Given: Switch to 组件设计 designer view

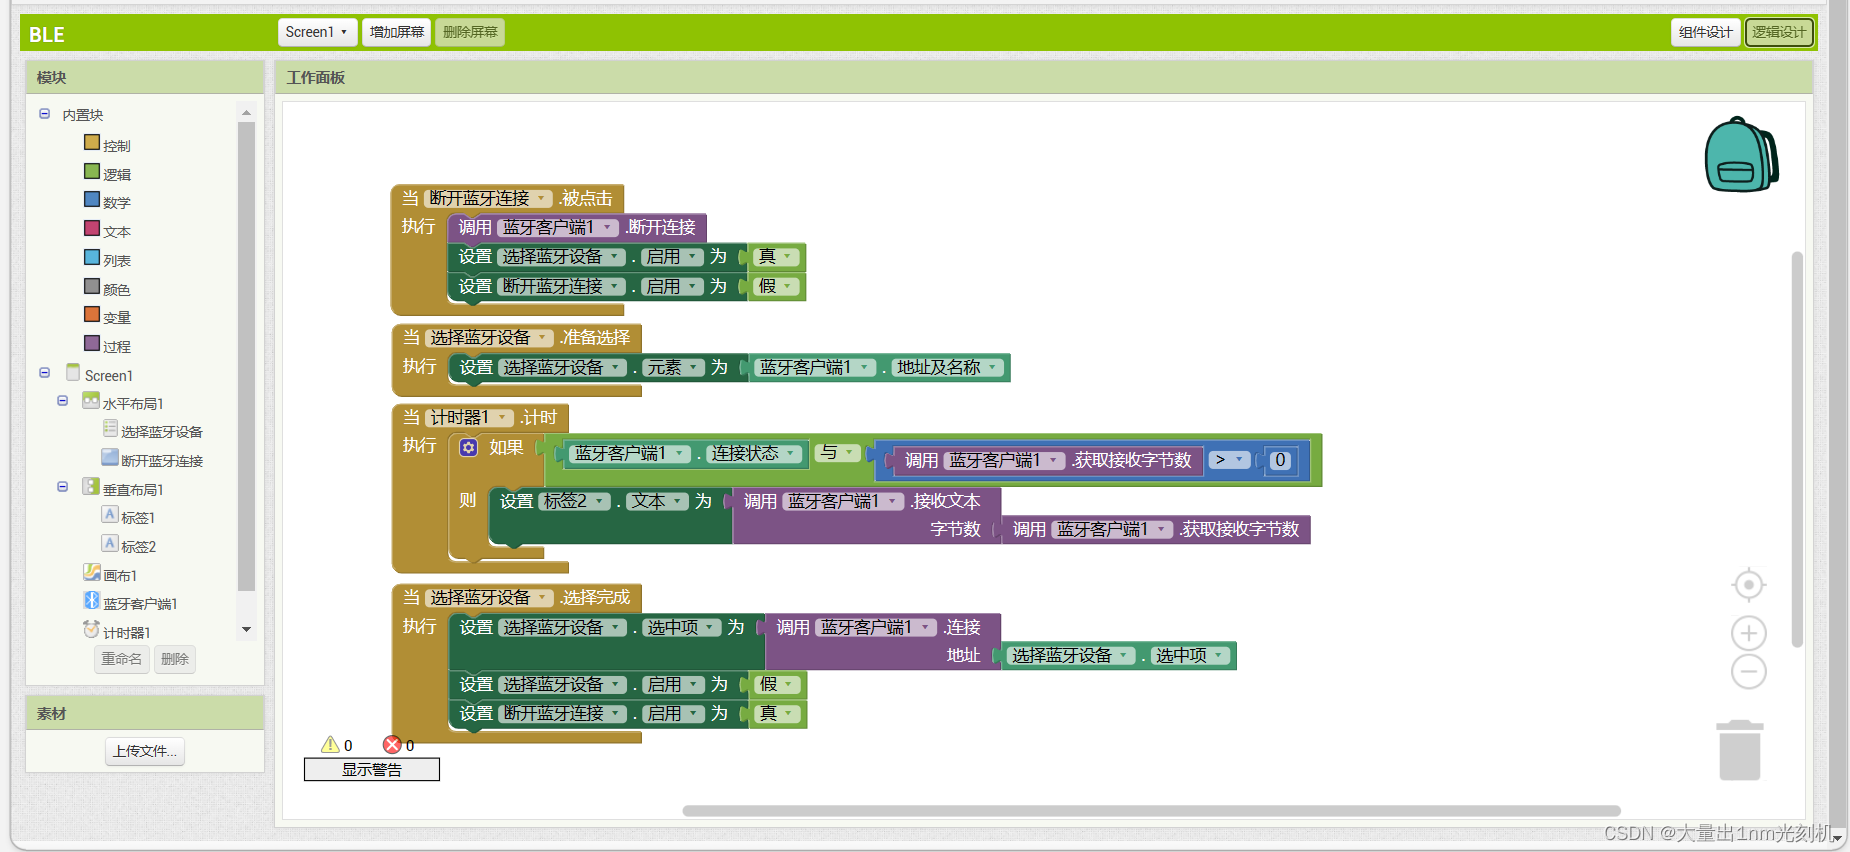Looking at the screenshot, I should point(1706,32).
